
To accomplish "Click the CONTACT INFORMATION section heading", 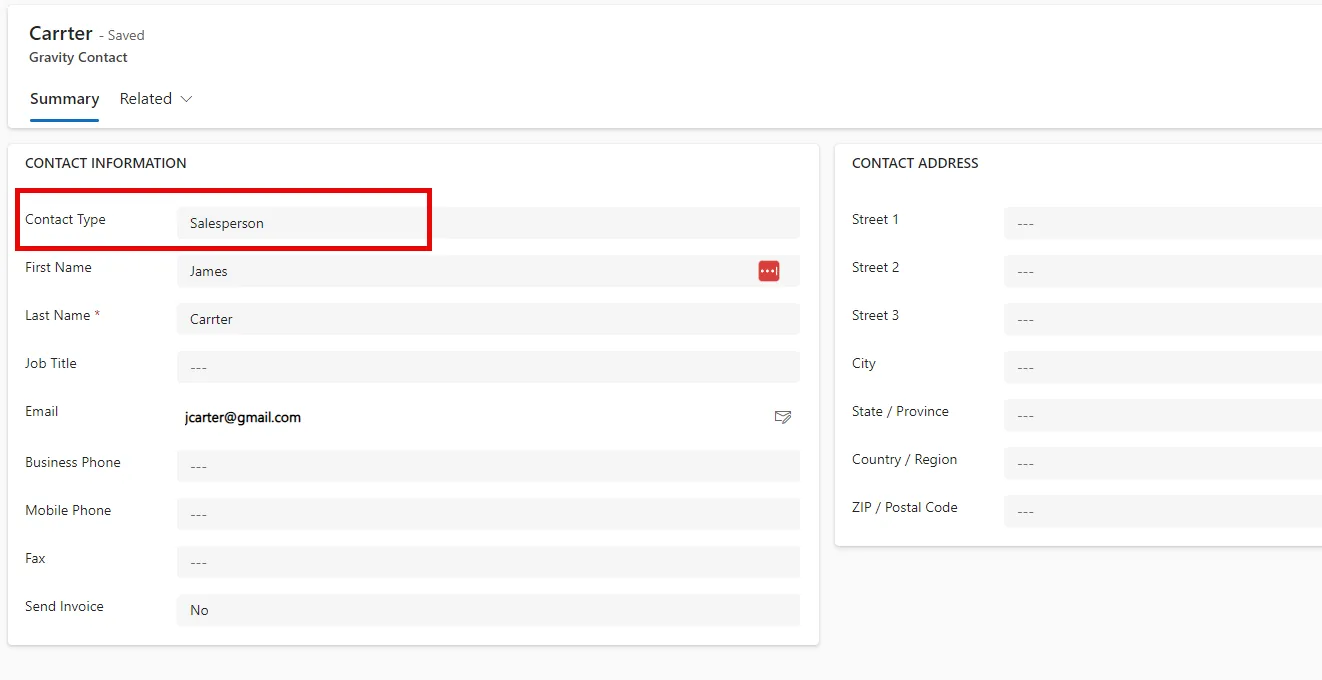I will coord(106,163).
